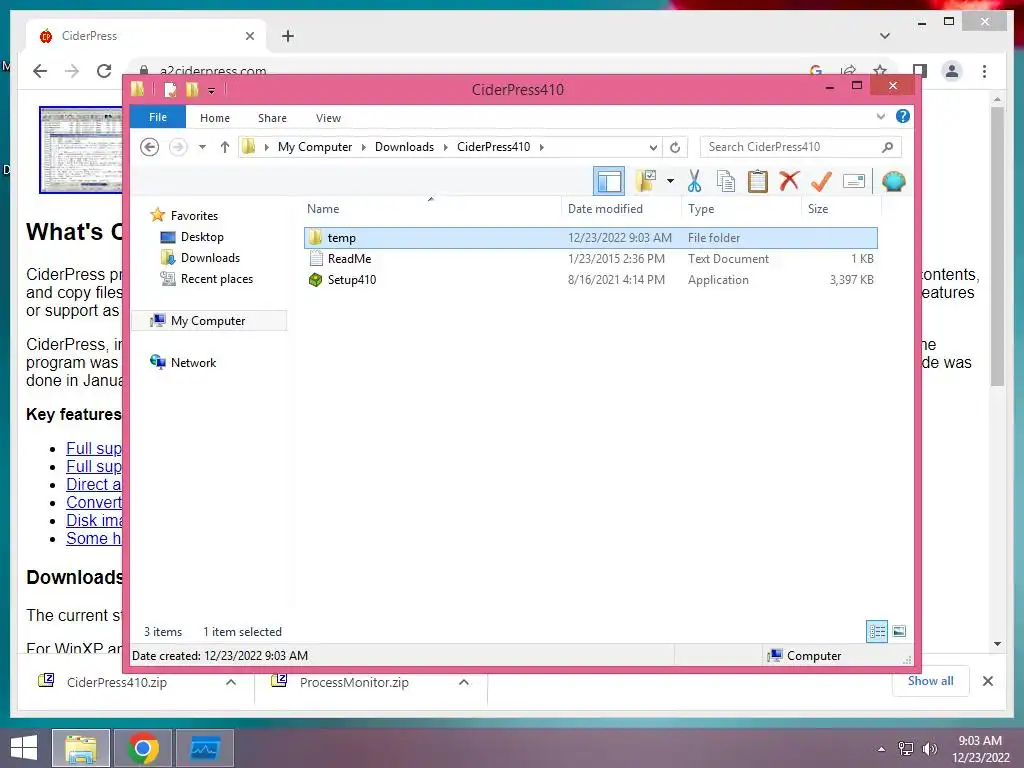The width and height of the screenshot is (1024, 768).
Task: Go back in Explorer navigation
Action: (x=150, y=147)
